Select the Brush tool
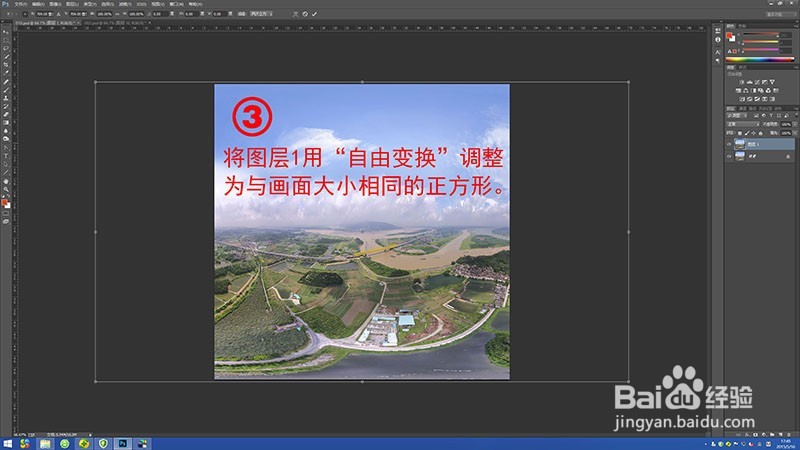The height and width of the screenshot is (450, 800). tap(6, 91)
